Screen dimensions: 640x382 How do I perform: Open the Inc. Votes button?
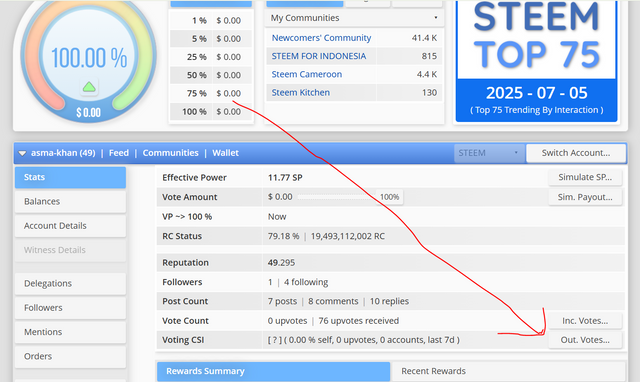pyautogui.click(x=585, y=321)
